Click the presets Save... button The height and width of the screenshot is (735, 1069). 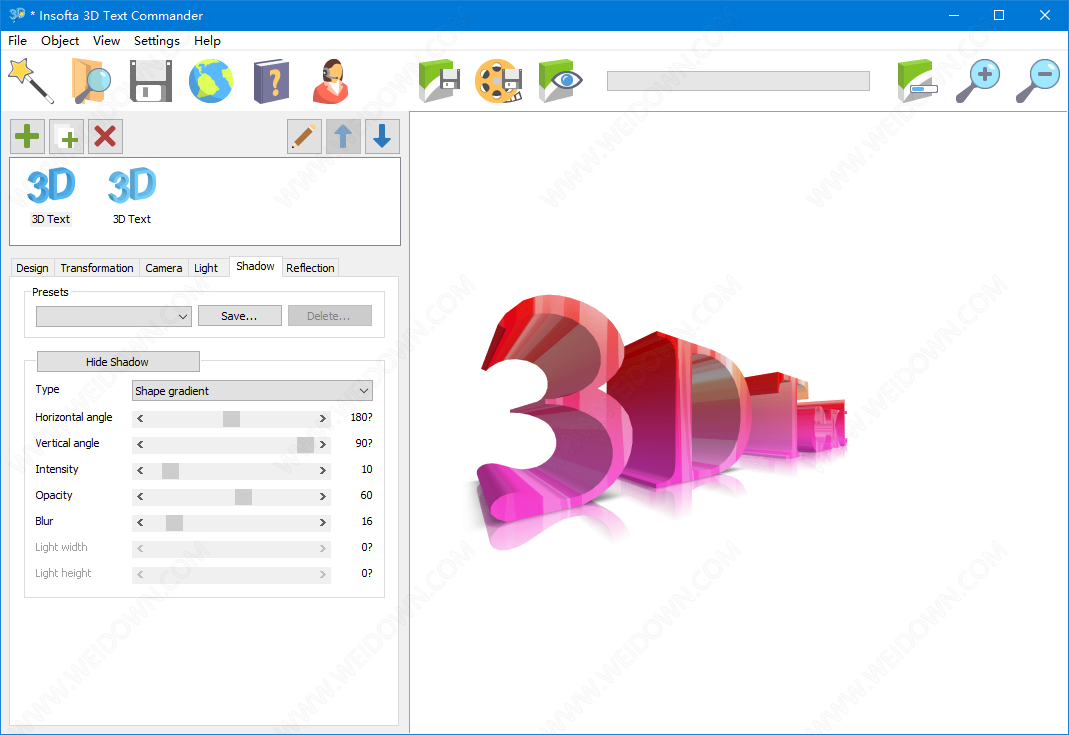coord(240,316)
